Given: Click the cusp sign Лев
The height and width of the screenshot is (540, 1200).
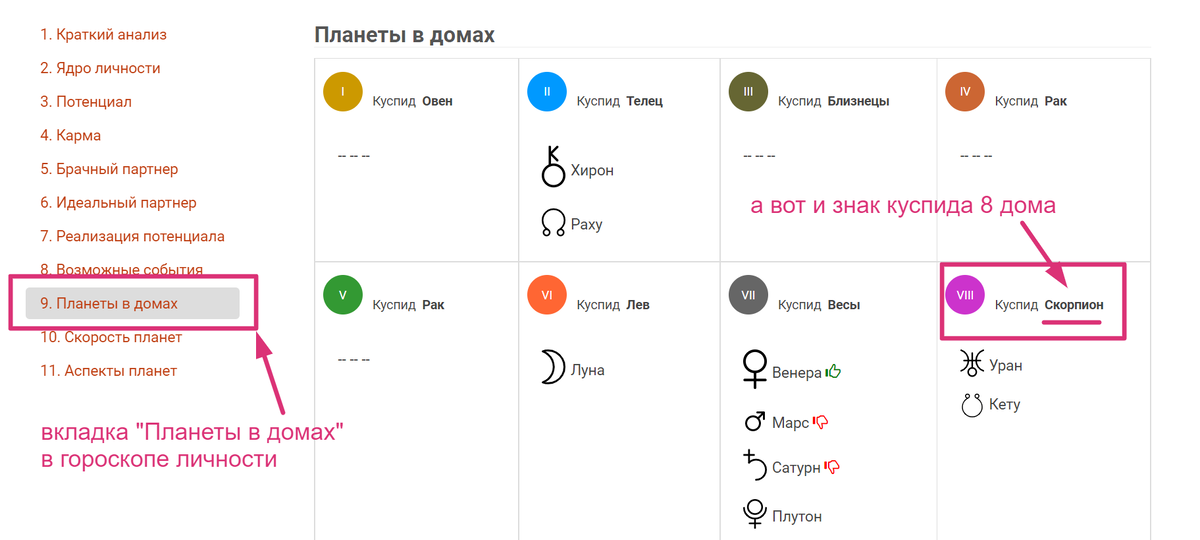Looking at the screenshot, I should point(638,305).
